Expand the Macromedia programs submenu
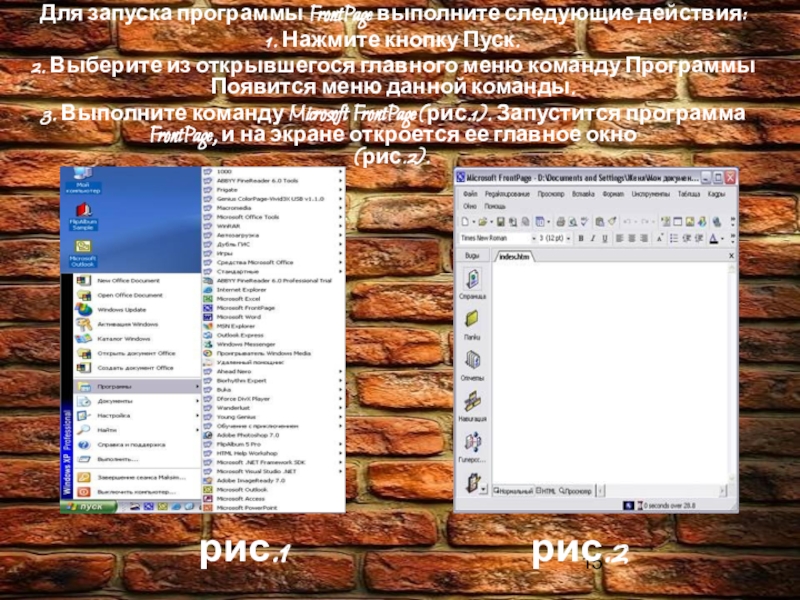The height and width of the screenshot is (600, 800). coord(273,208)
